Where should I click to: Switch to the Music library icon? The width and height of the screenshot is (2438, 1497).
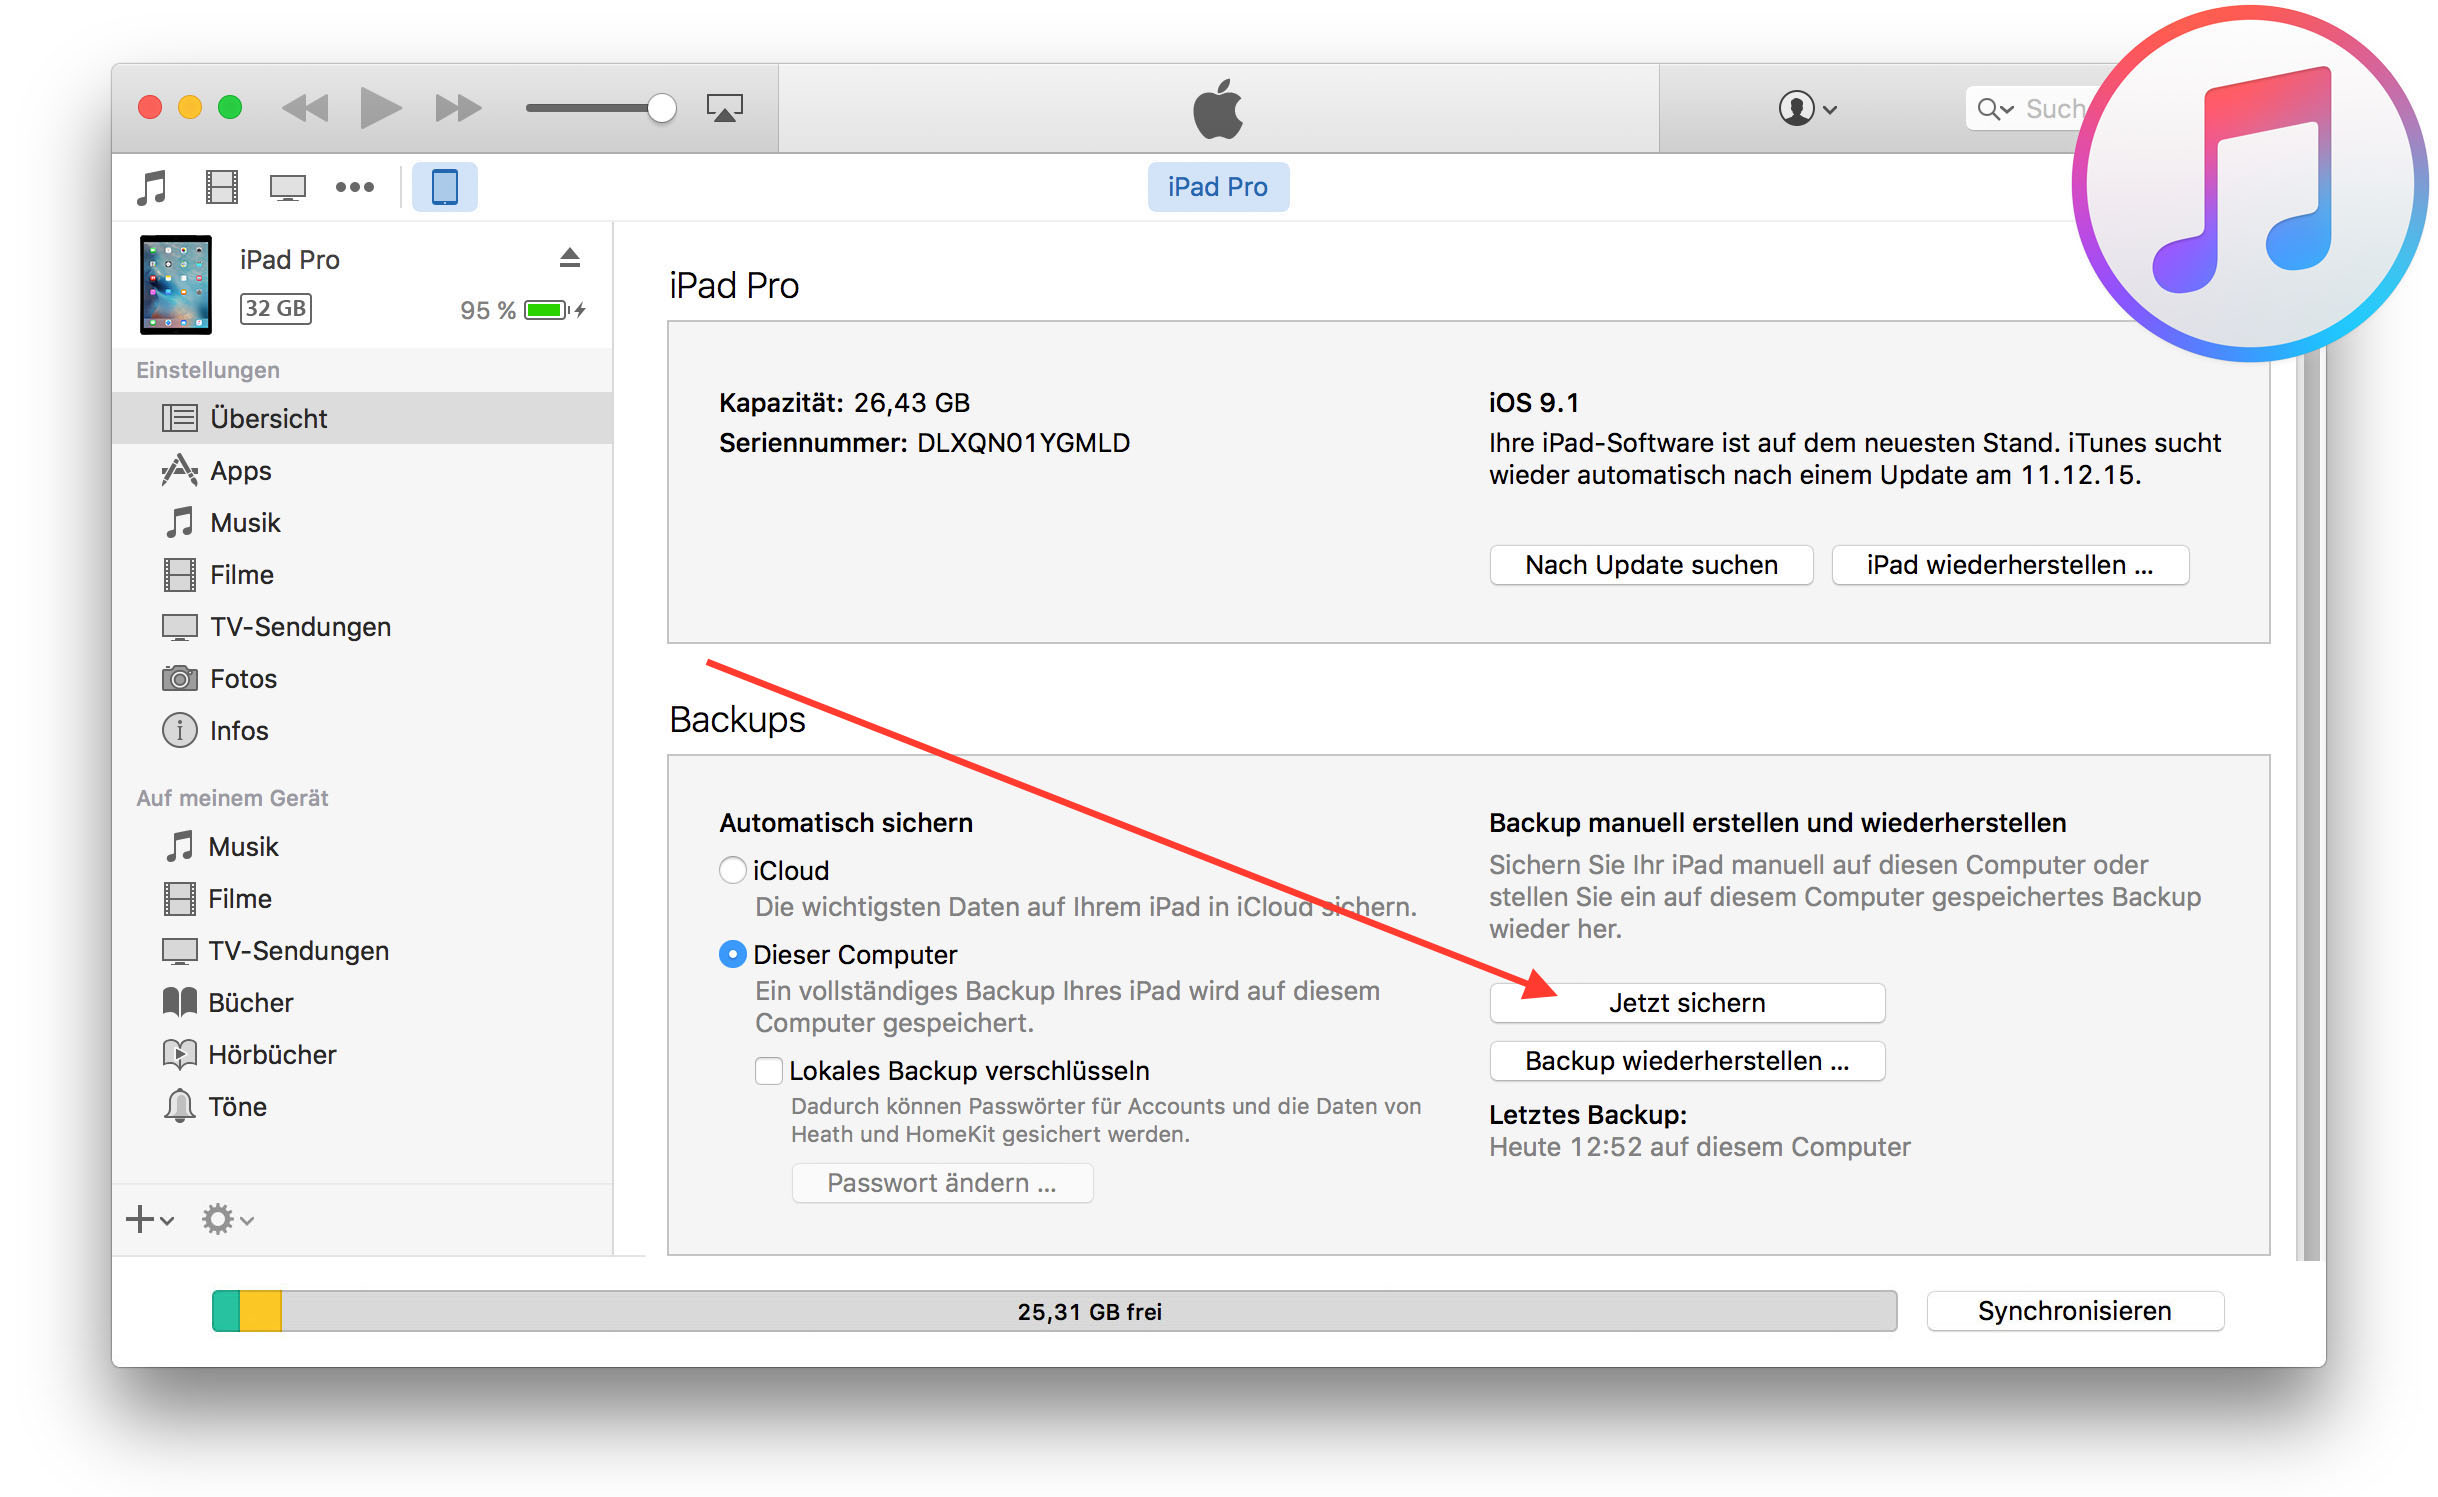point(152,187)
